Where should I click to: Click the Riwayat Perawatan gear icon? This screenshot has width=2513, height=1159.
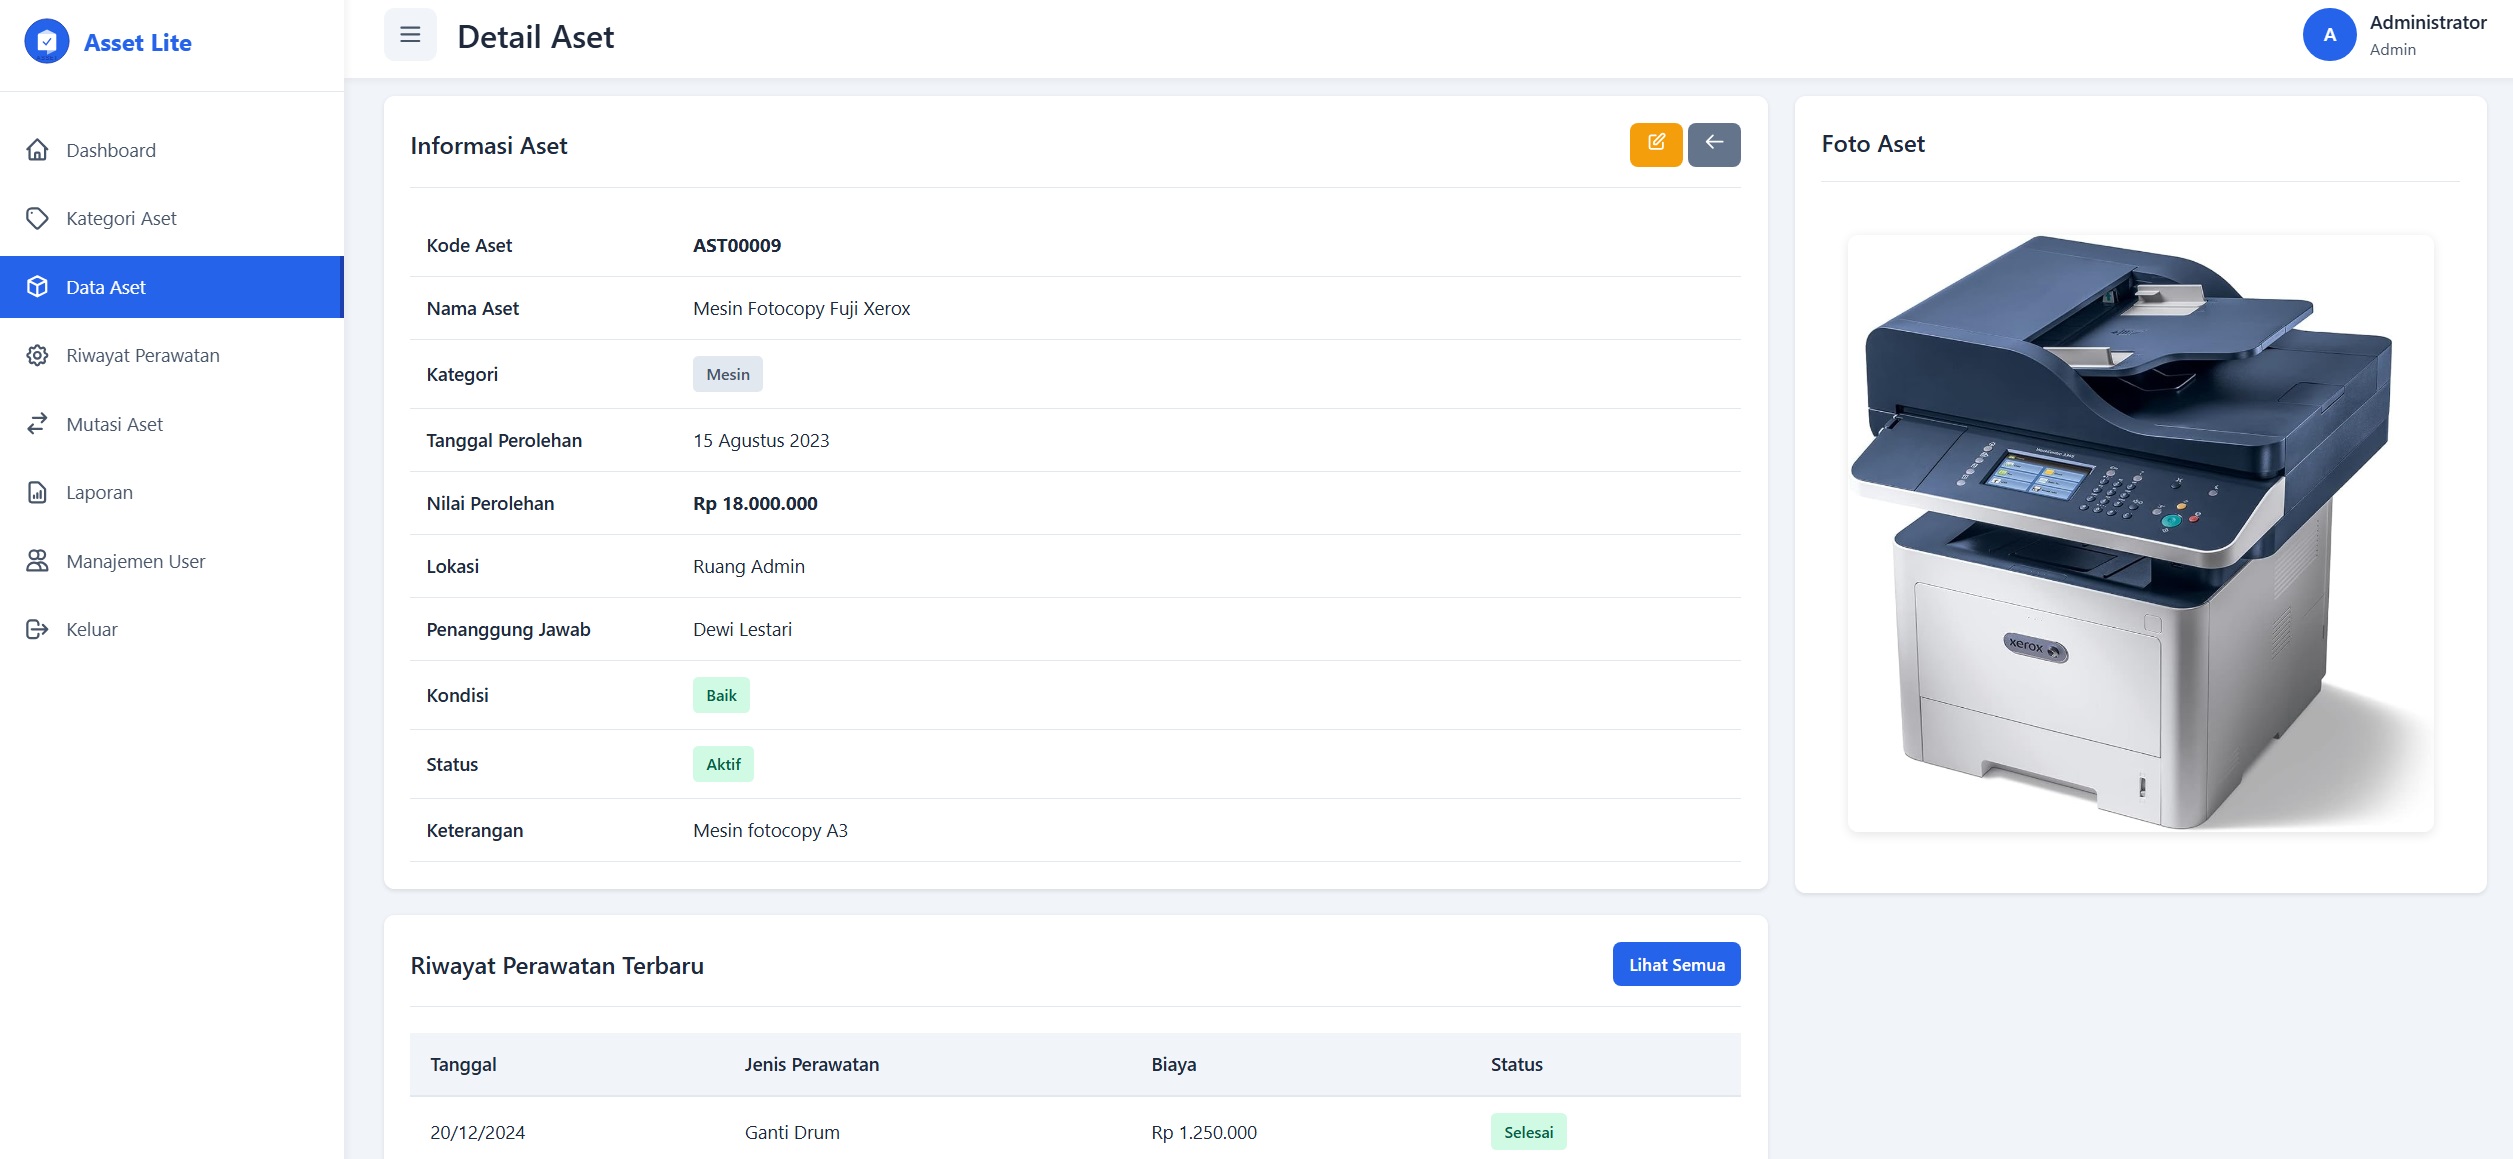pyautogui.click(x=37, y=355)
